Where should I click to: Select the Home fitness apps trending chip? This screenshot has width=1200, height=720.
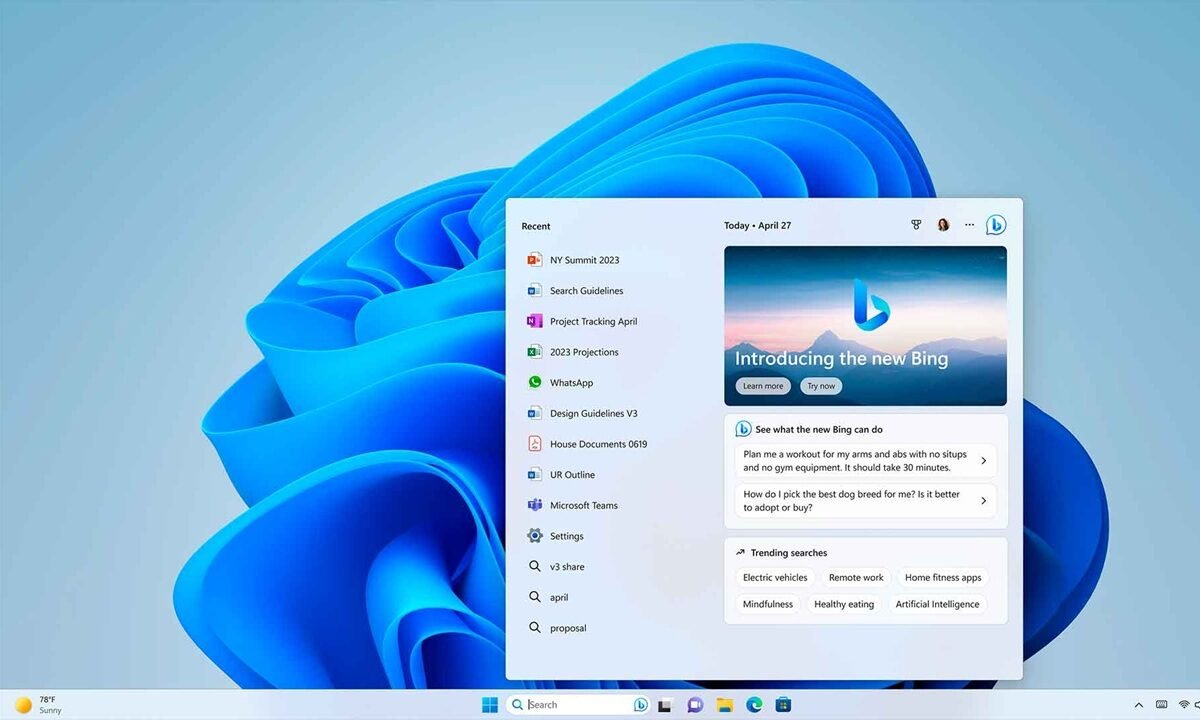pos(943,578)
